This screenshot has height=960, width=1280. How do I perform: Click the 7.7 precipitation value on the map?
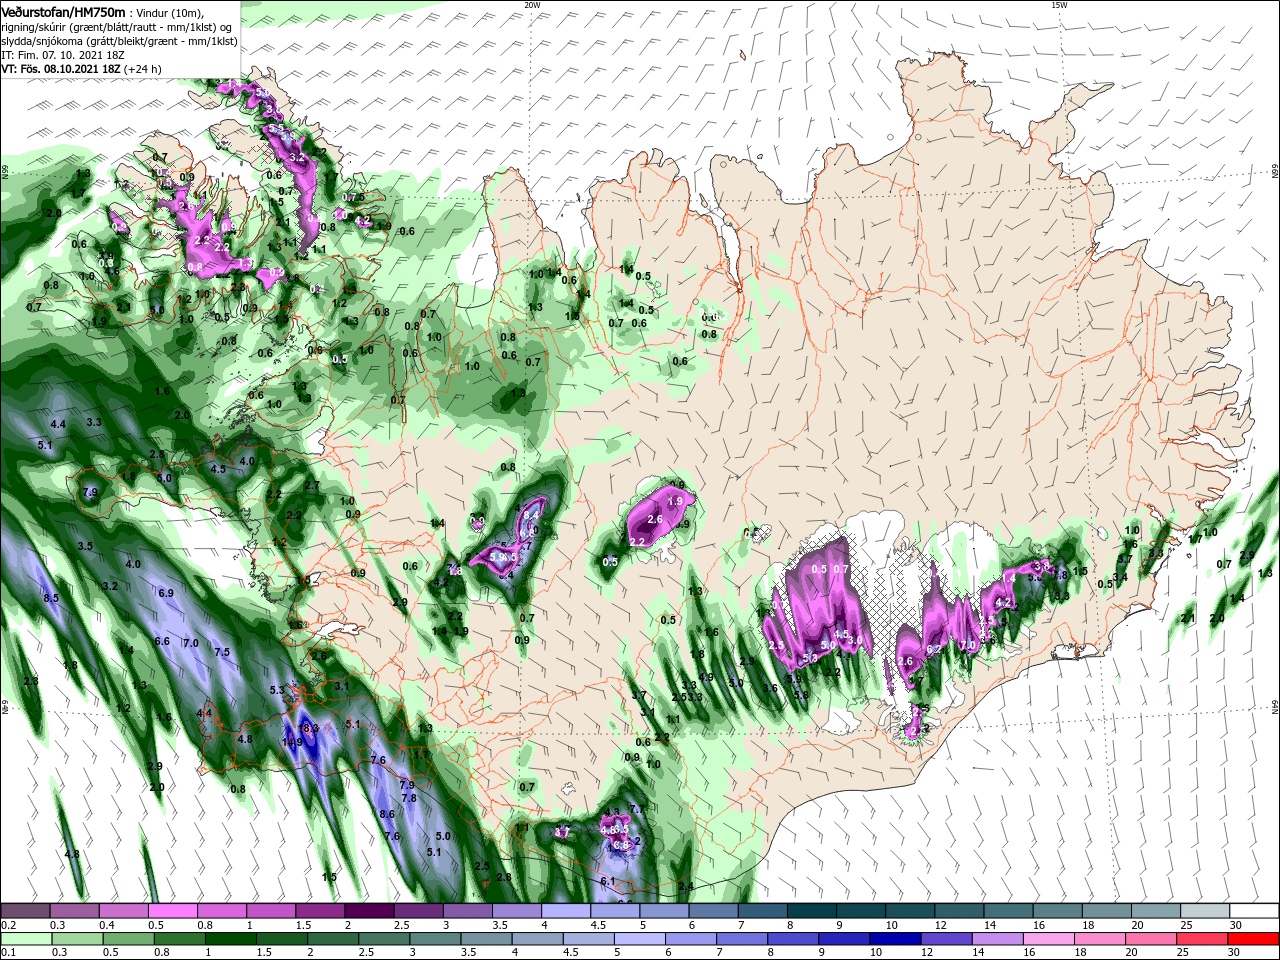(x=636, y=808)
